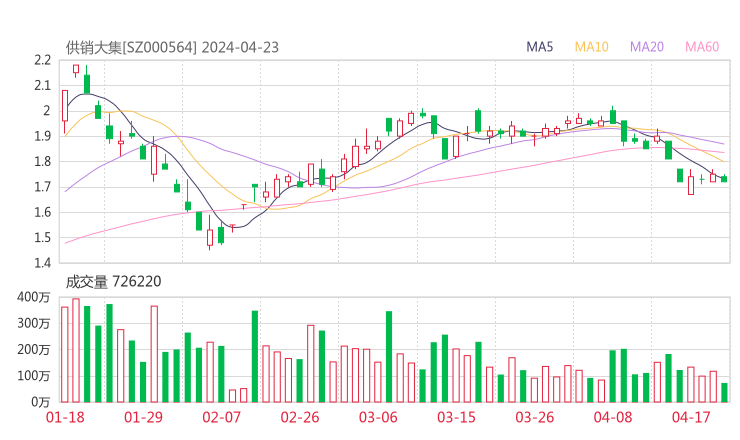Click the 成交量 726220 volume label
The width and height of the screenshot is (740, 440).
click(x=113, y=282)
